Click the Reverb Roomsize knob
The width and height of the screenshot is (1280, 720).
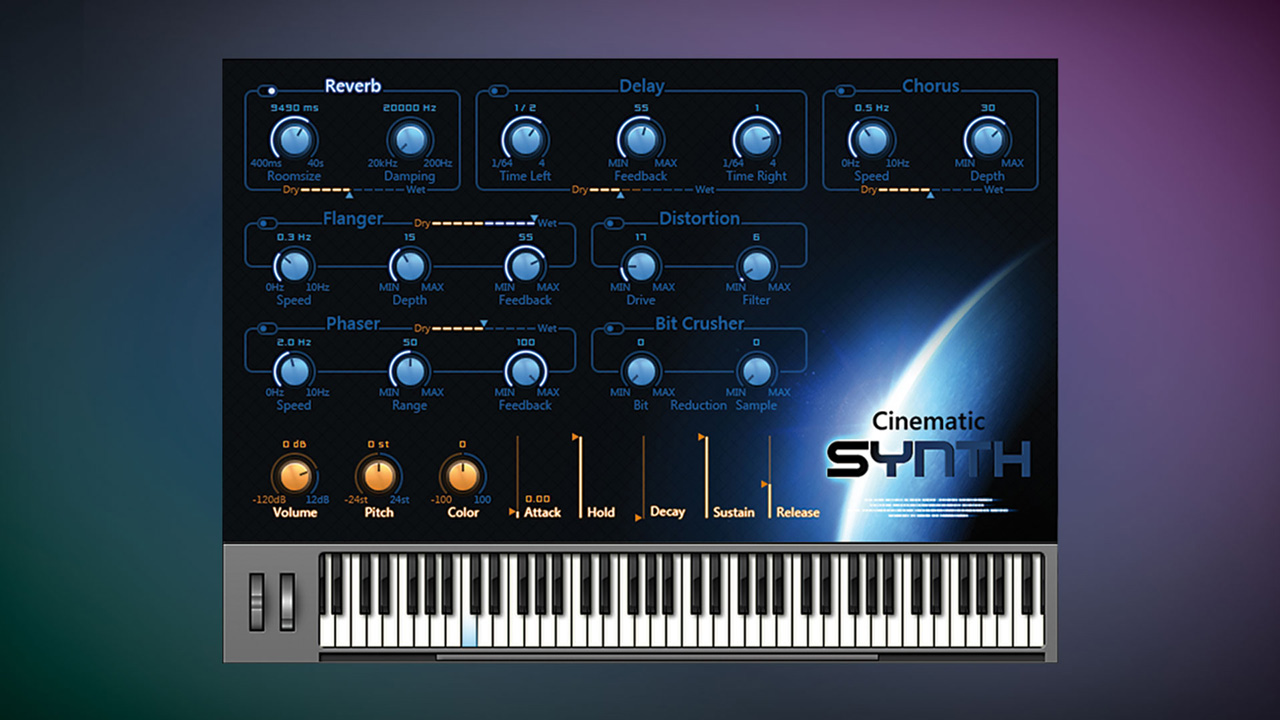coord(294,139)
